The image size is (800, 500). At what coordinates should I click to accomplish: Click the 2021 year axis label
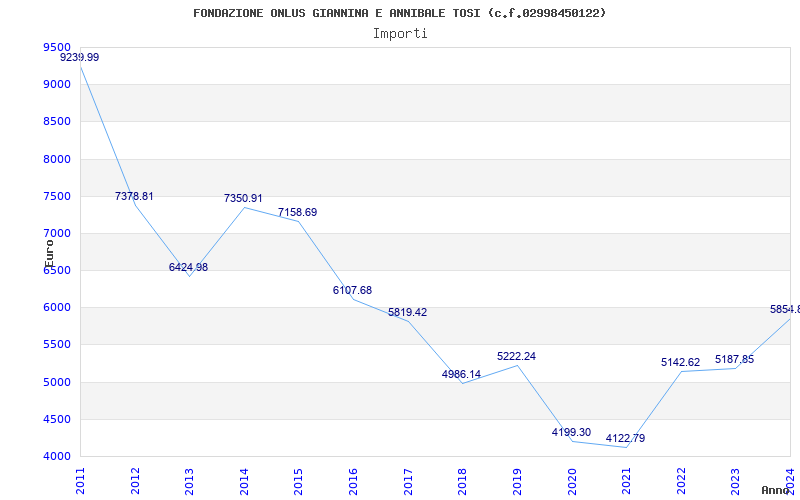(x=626, y=481)
